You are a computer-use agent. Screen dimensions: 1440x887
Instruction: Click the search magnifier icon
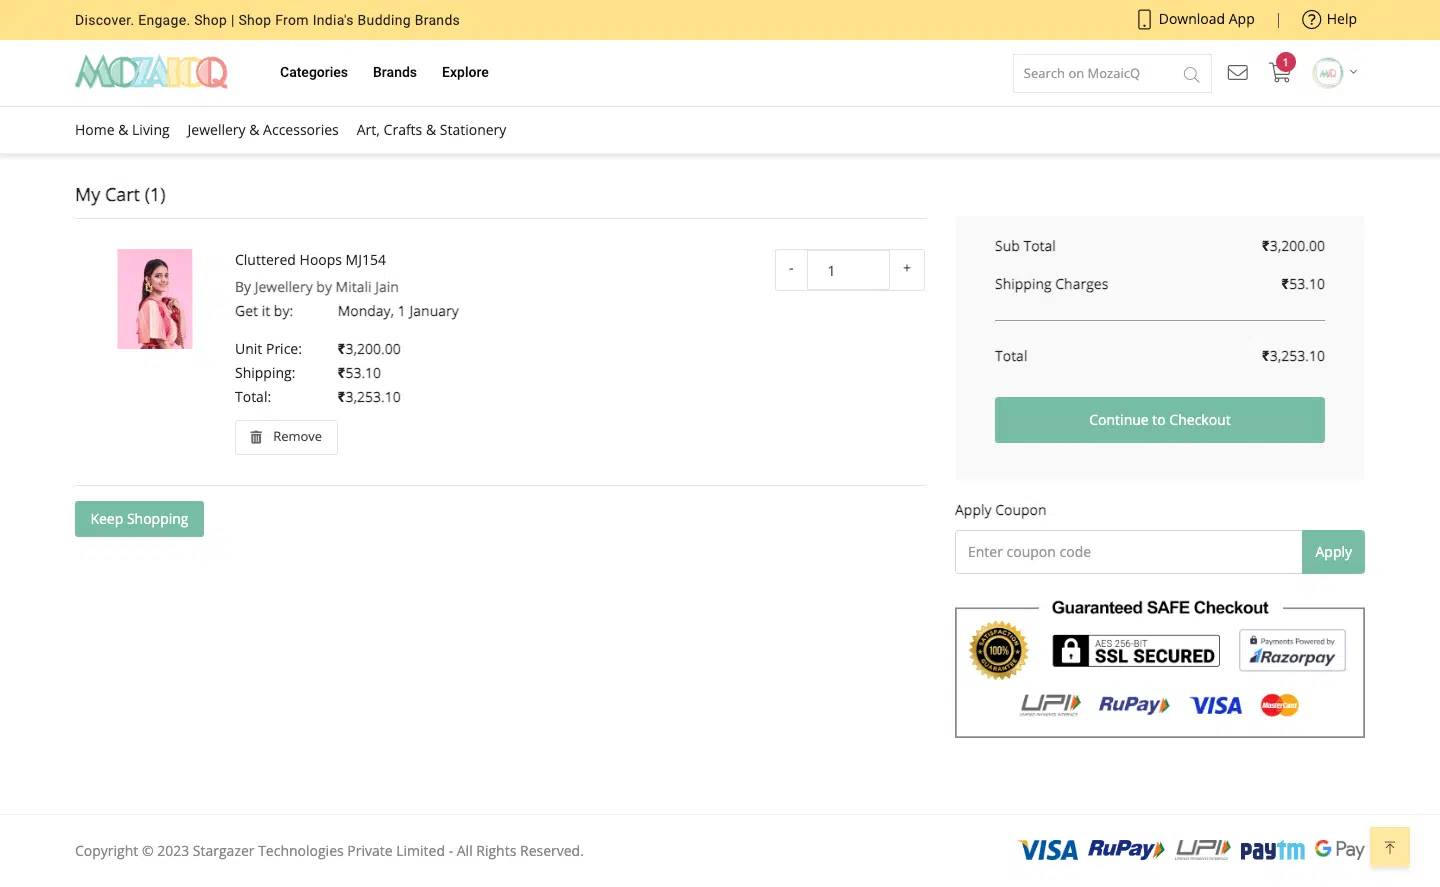(1191, 74)
